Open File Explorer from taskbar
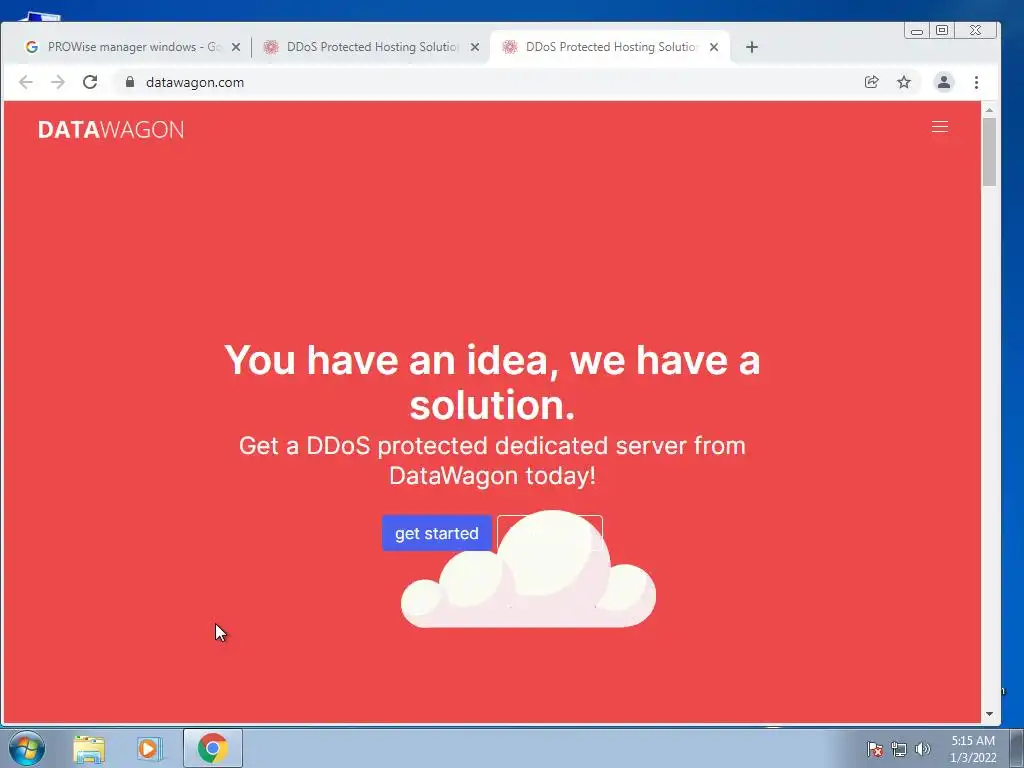This screenshot has width=1024, height=768. [89, 748]
